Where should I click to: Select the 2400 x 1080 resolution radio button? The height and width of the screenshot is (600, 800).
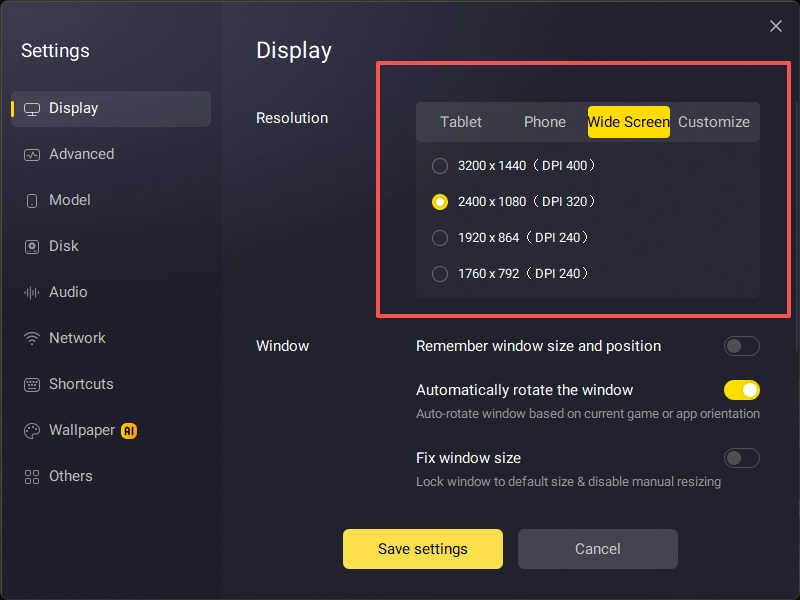tap(440, 202)
